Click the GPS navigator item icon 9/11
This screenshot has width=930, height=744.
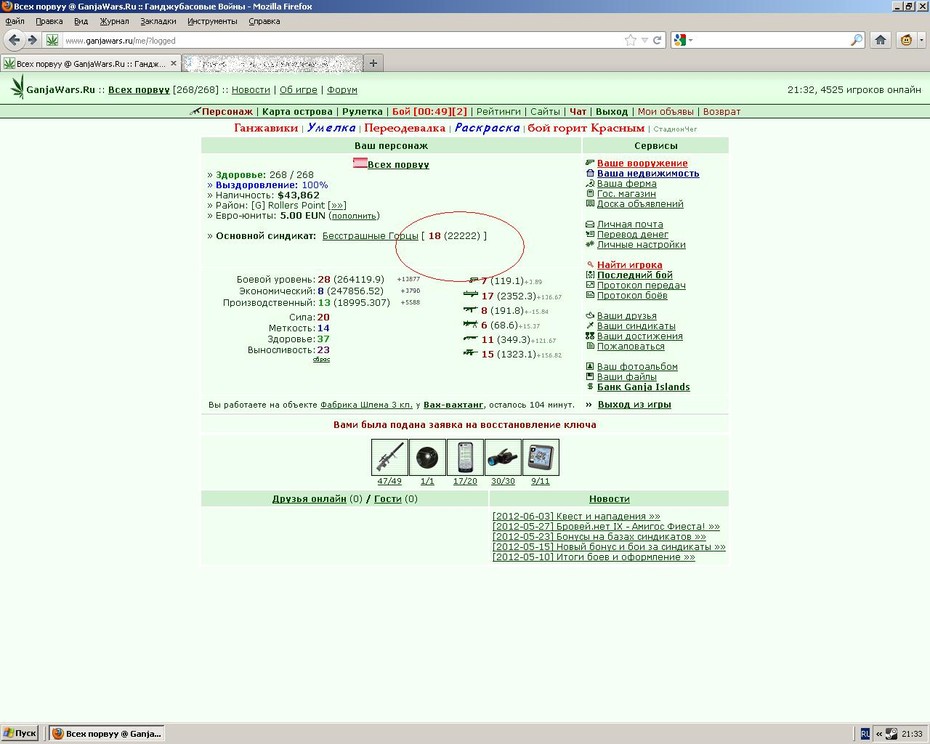click(540, 457)
